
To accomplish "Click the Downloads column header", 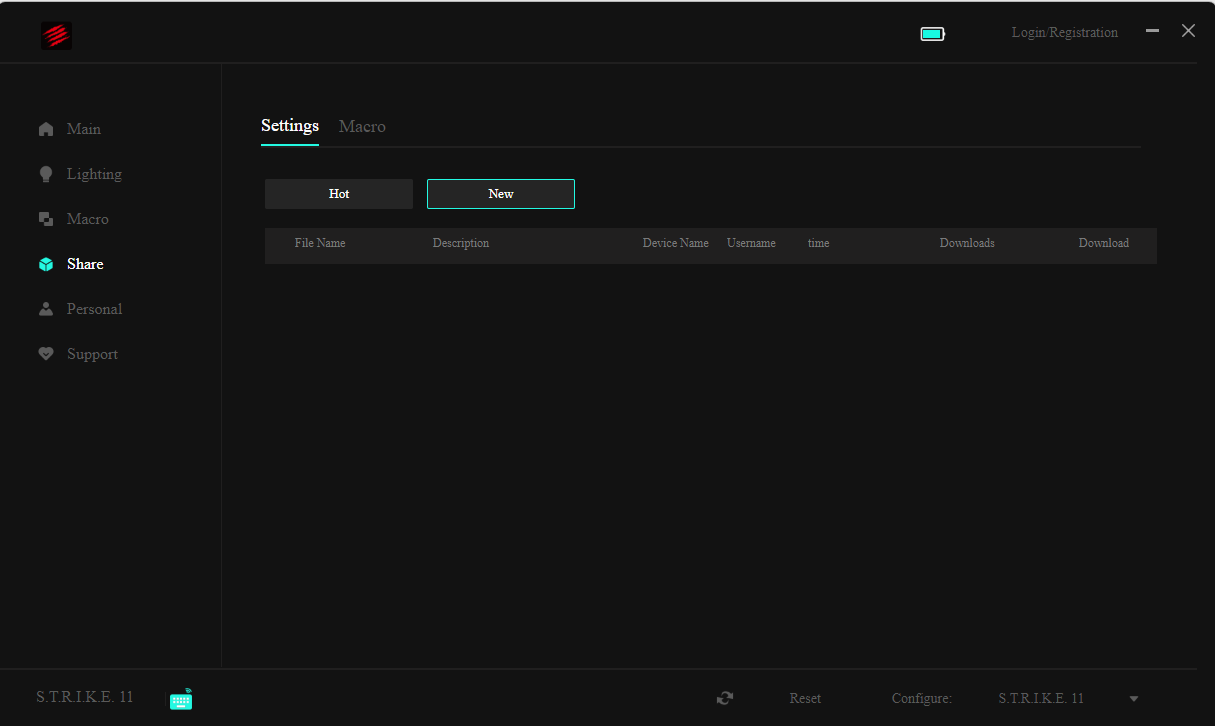I will [967, 243].
